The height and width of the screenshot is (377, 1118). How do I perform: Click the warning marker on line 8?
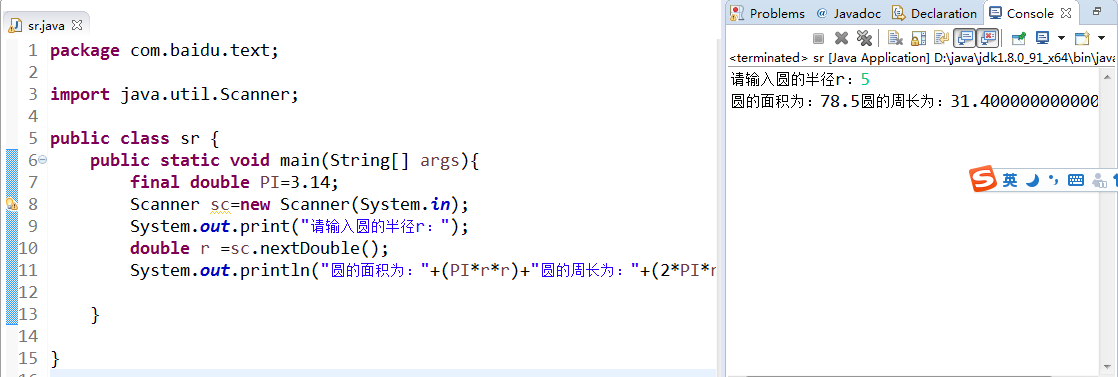(11, 204)
